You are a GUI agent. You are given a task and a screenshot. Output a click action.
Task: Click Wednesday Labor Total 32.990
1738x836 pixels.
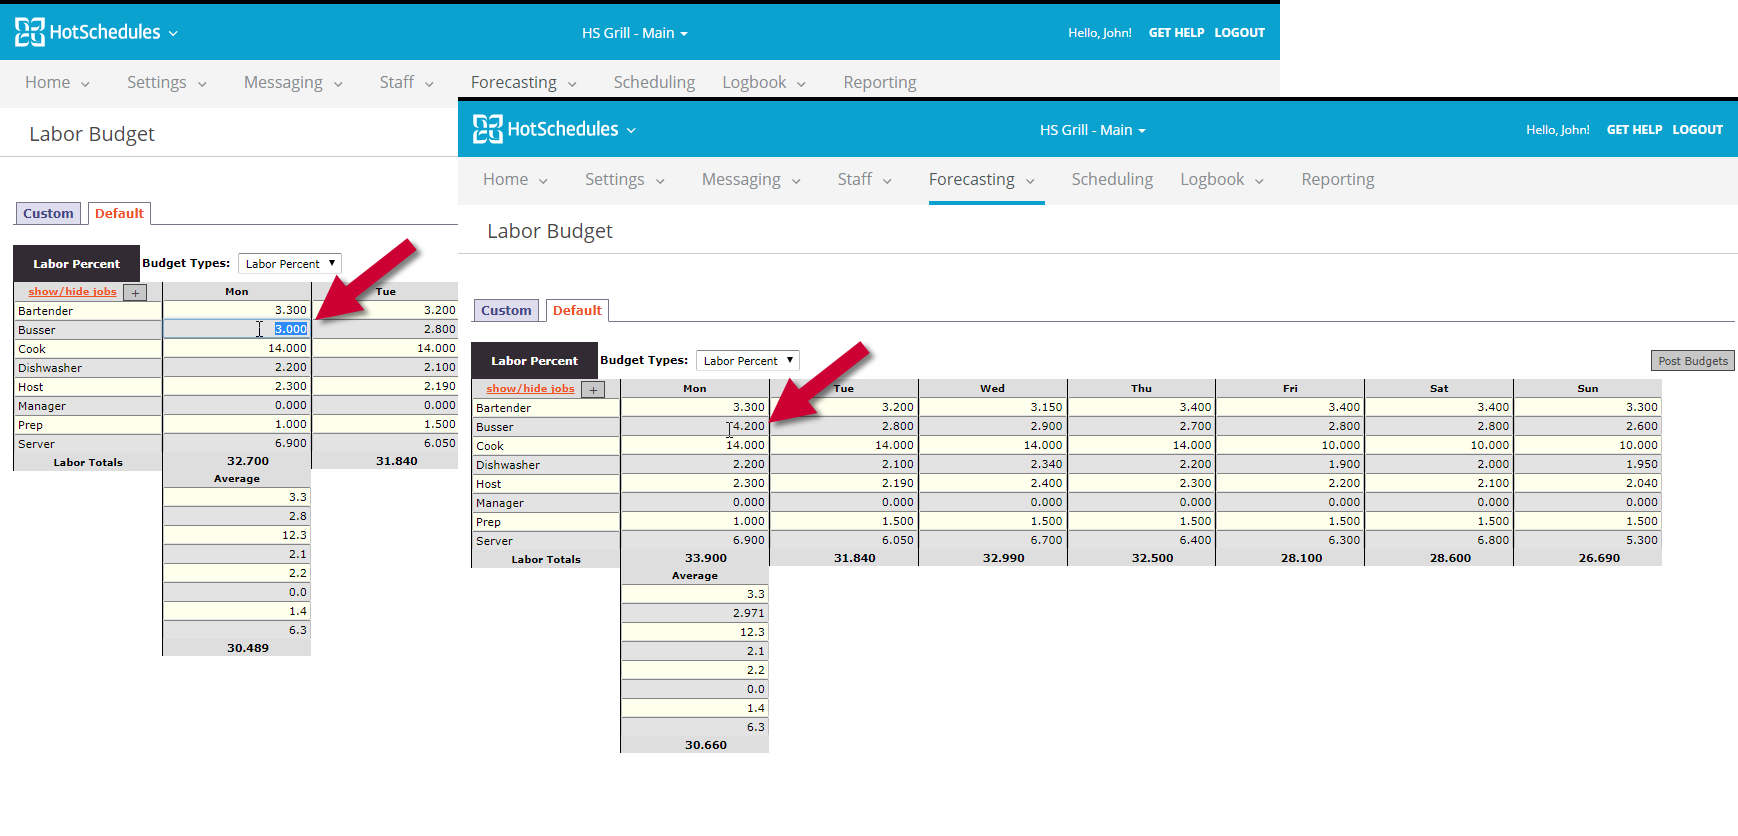1004,559
